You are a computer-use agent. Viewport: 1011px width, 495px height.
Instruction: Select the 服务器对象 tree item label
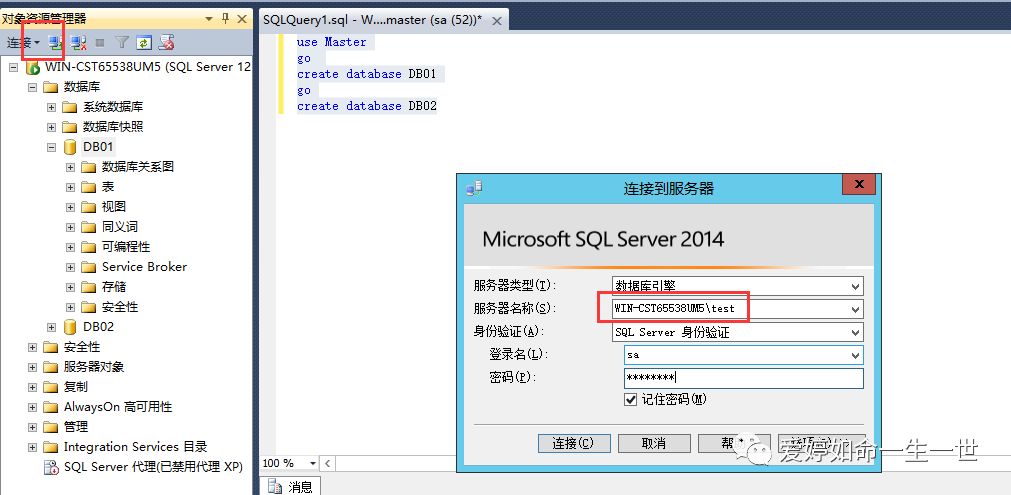click(93, 367)
